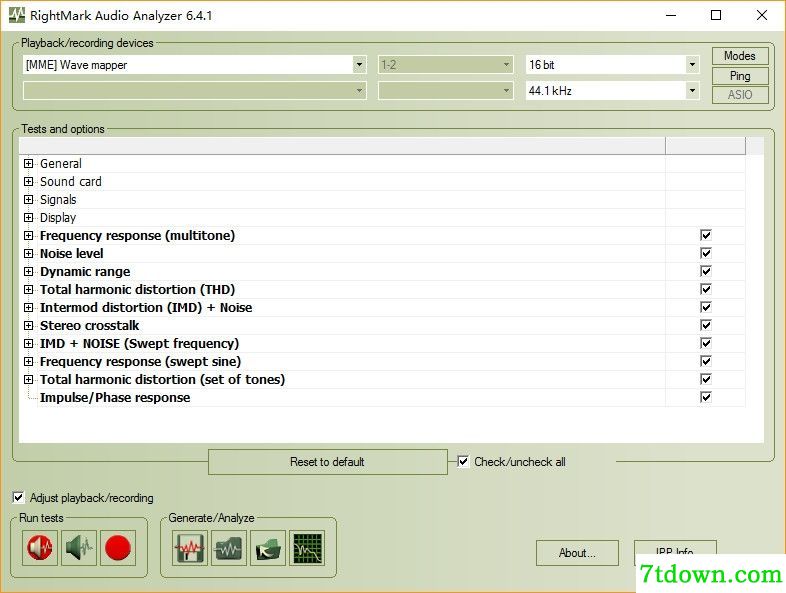Click the analyze WAV waveform icon
This screenshot has height=593, width=786.
click(x=229, y=548)
